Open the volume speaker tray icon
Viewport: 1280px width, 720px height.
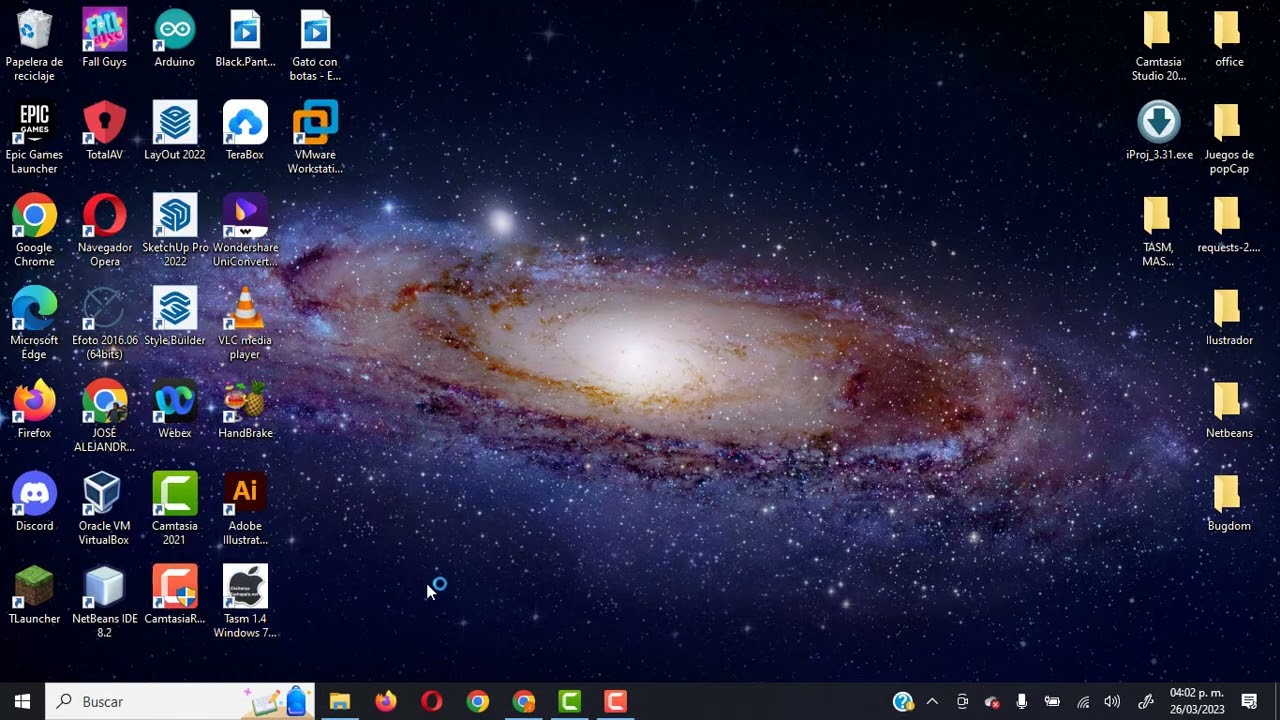[x=1112, y=702]
